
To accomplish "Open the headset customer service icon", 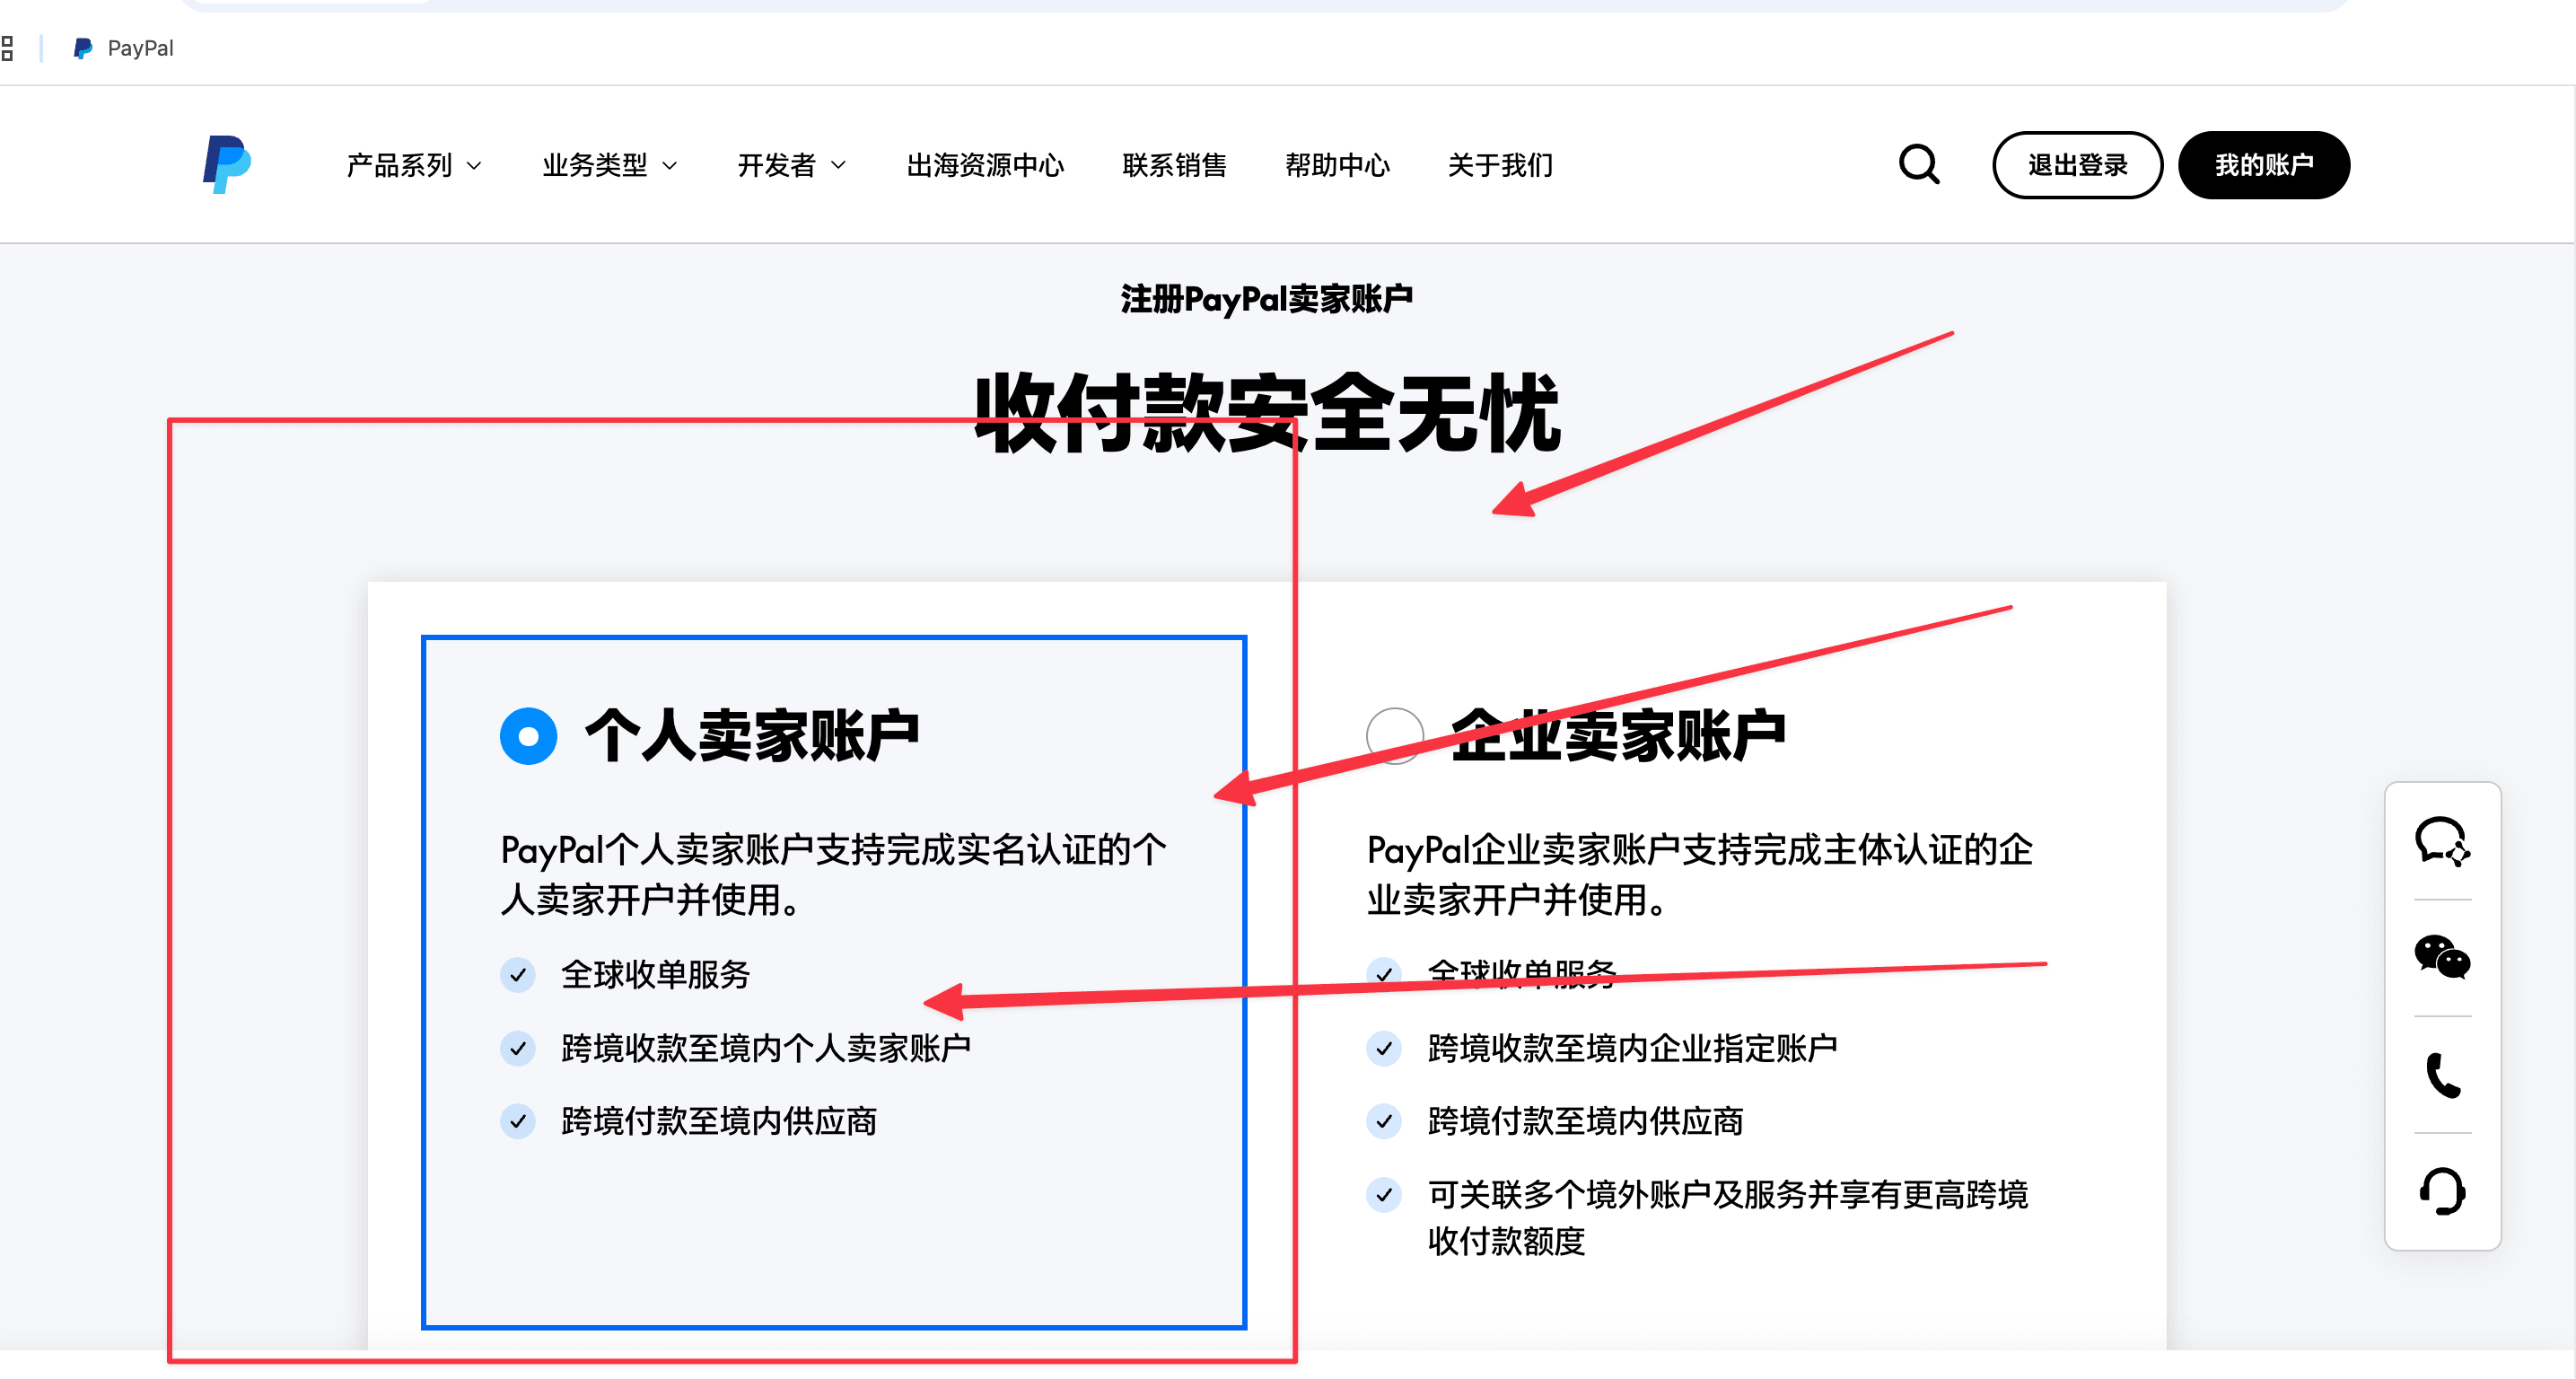I will coord(2441,1191).
